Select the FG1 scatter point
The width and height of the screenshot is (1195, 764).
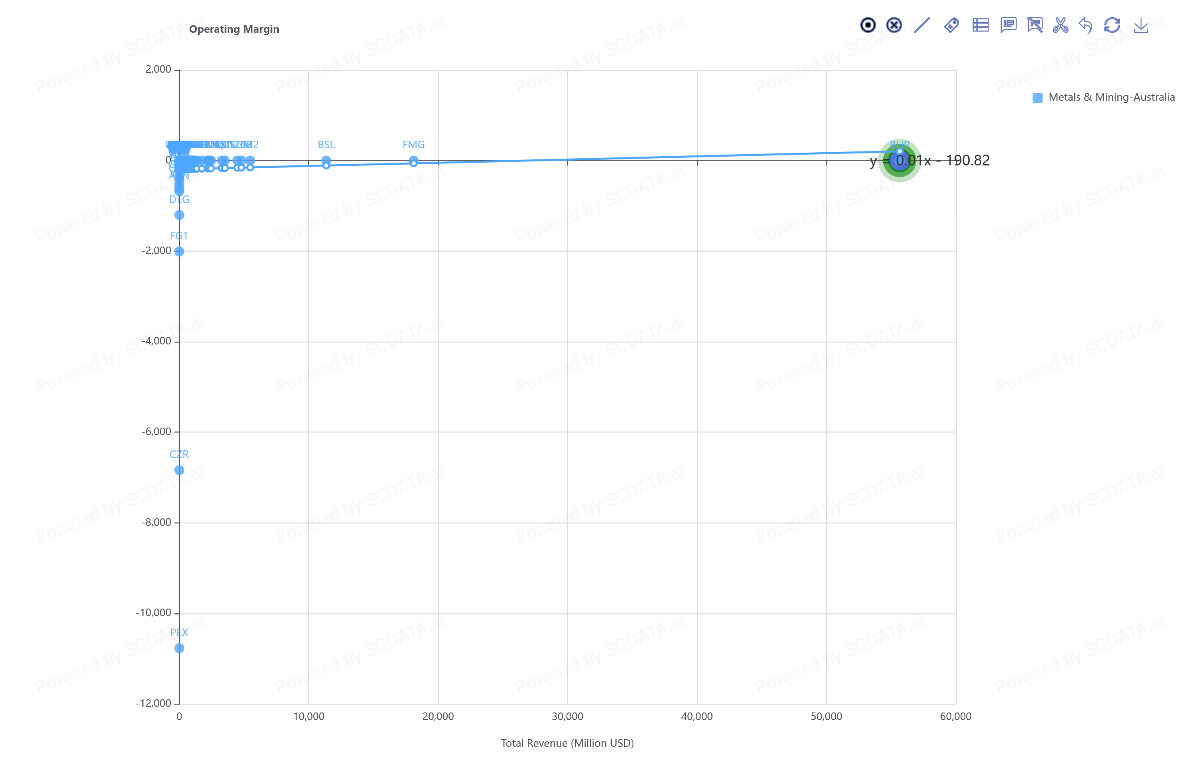pos(179,251)
